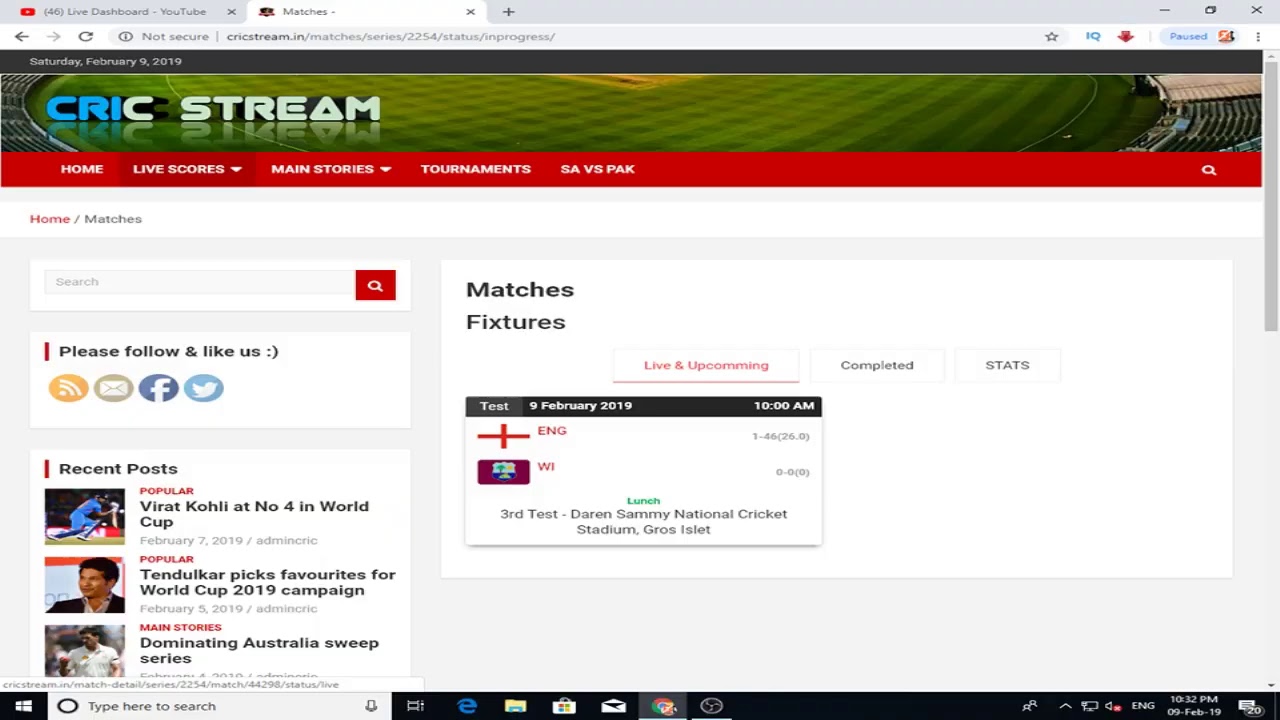The image size is (1280, 720).
Task: Switch to the STATS tab
Action: (x=1007, y=365)
